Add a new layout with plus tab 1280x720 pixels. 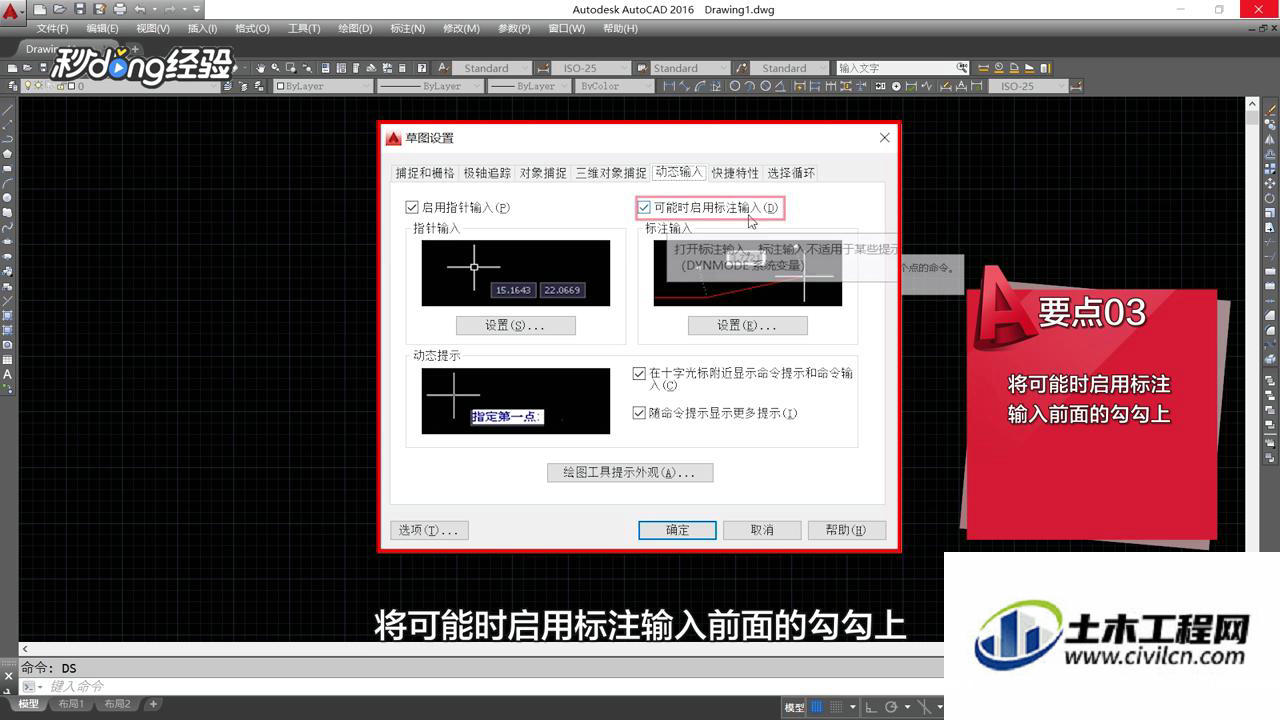pos(153,704)
